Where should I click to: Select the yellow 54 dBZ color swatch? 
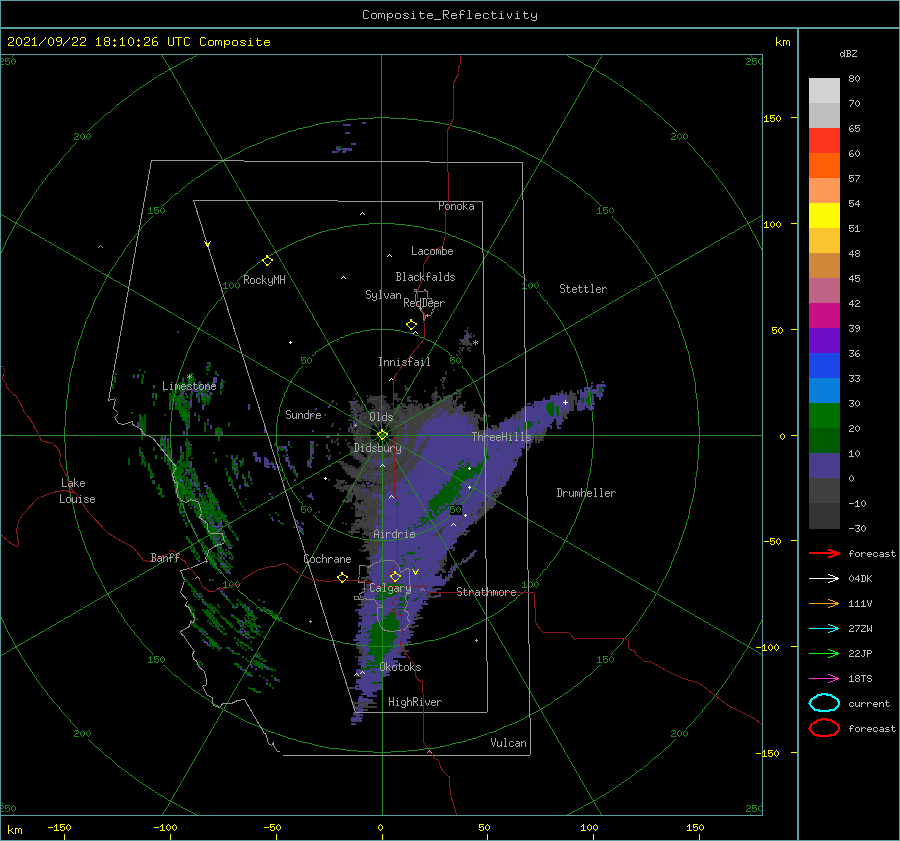point(824,215)
